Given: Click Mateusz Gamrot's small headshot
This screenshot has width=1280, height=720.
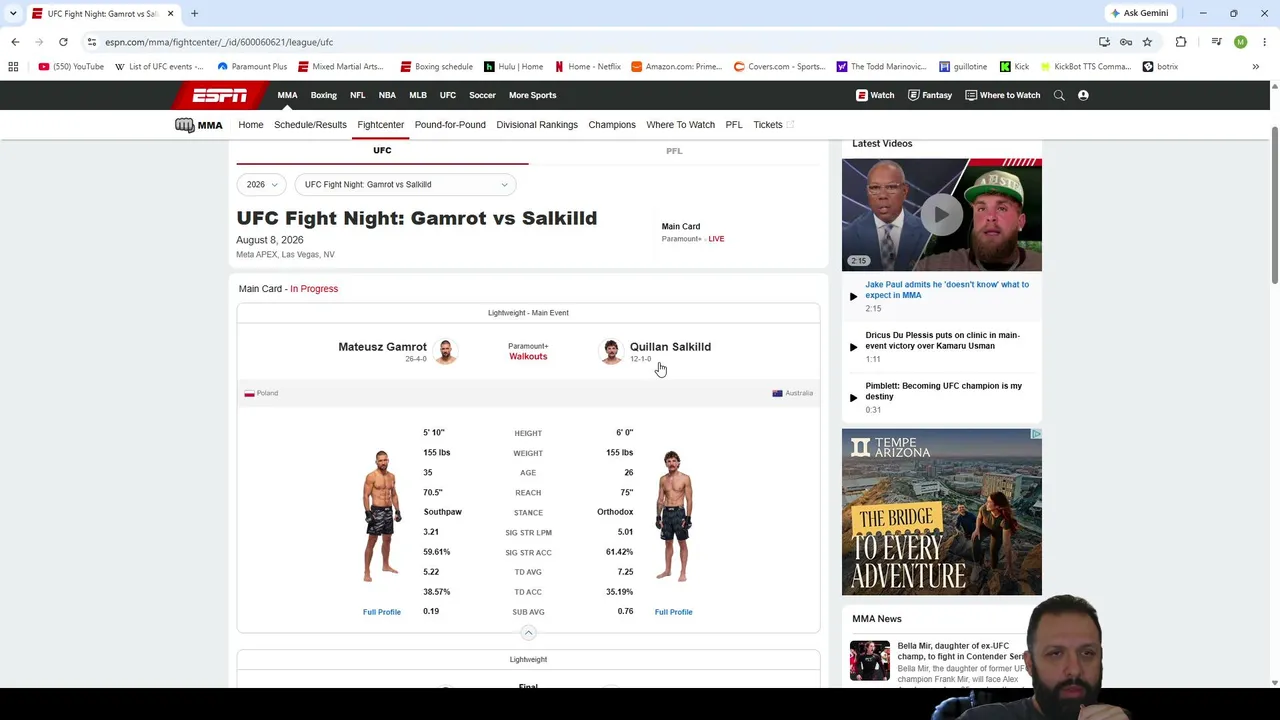Looking at the screenshot, I should pos(446,352).
